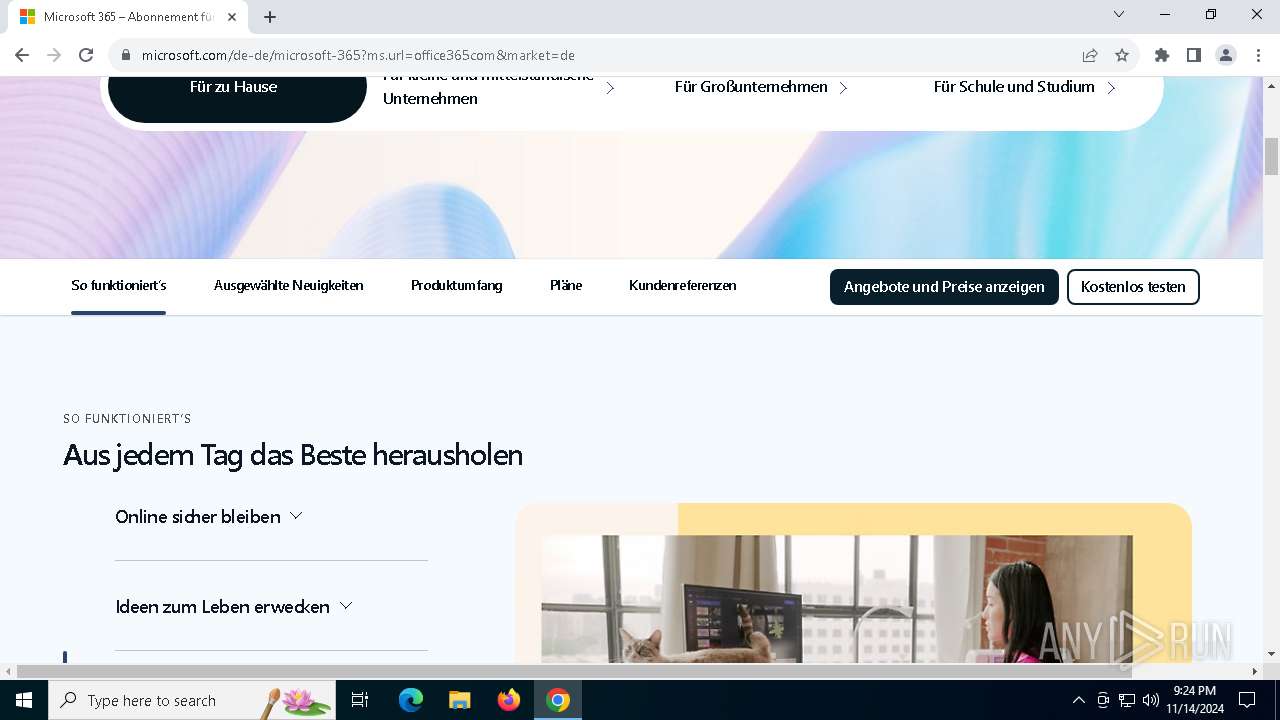Open File Explorer from the taskbar
Viewport: 1280px width, 720px height.
coord(460,700)
